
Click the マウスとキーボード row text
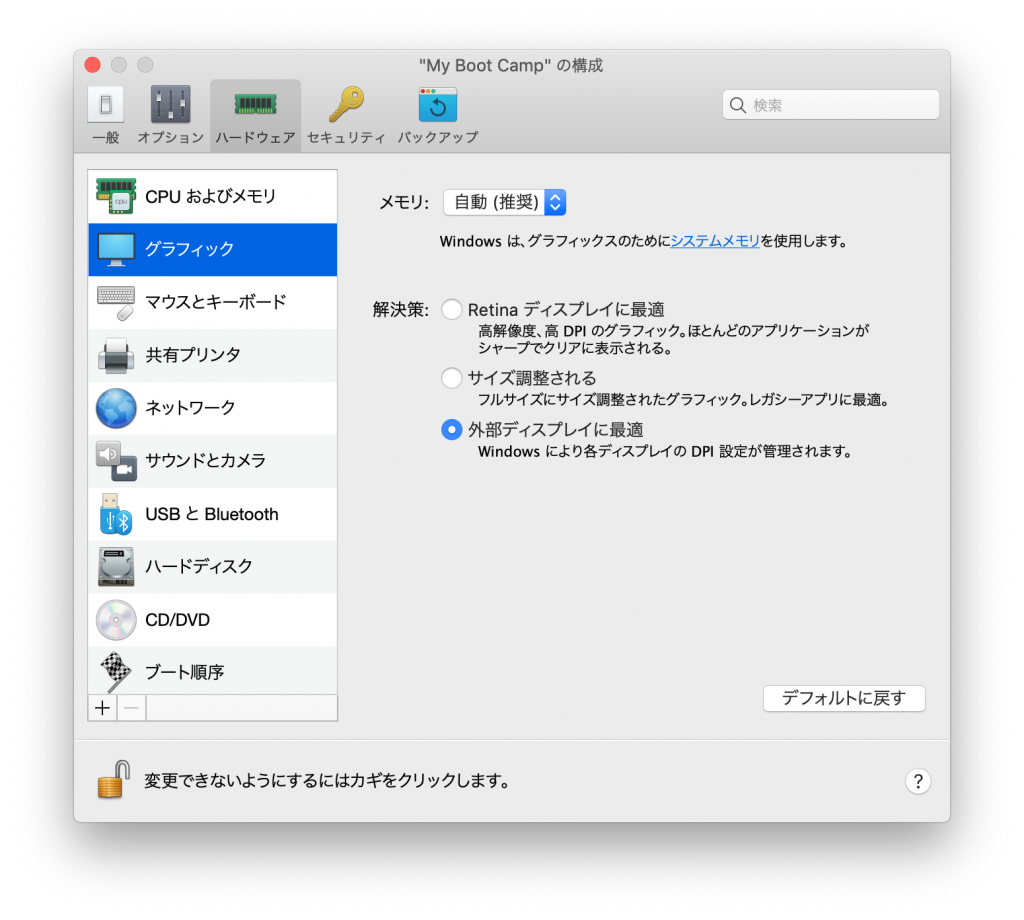pos(216,302)
